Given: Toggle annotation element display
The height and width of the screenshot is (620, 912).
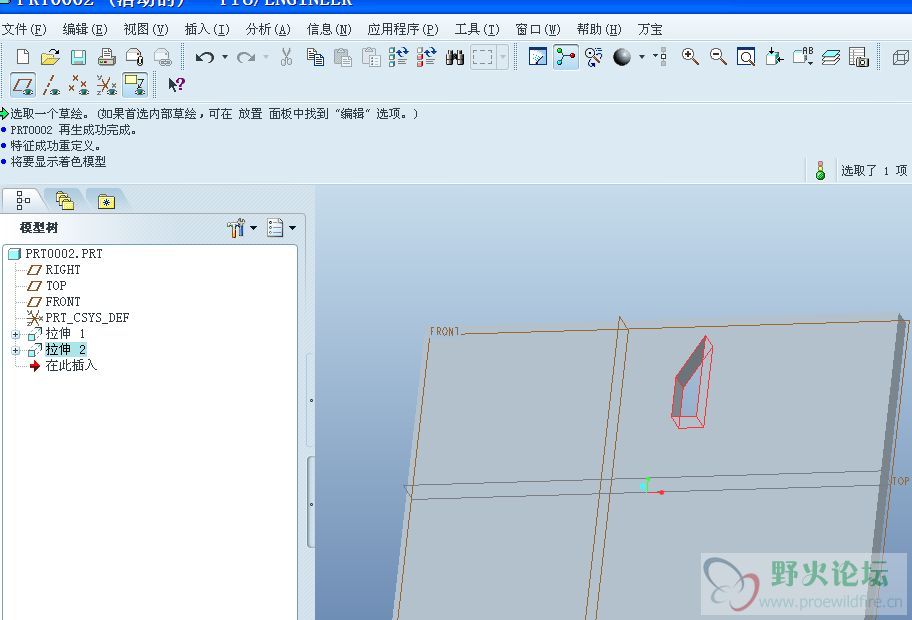Looking at the screenshot, I should (135, 85).
